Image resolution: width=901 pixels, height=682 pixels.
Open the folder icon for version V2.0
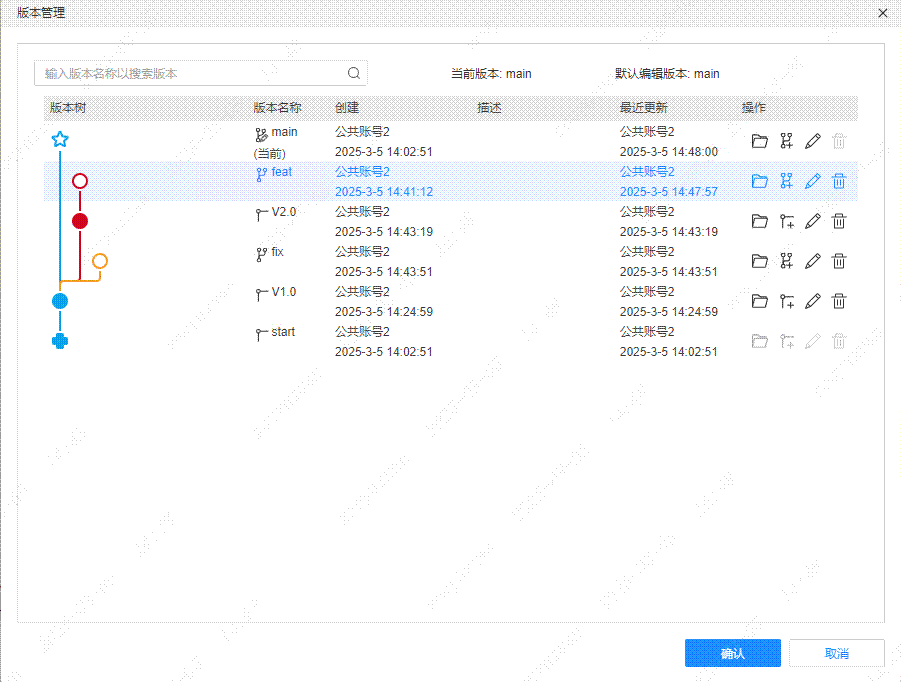click(759, 221)
